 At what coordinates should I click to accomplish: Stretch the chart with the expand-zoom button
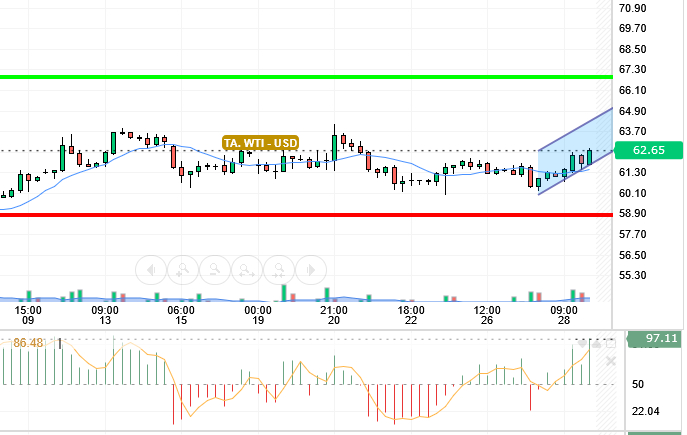[x=247, y=270]
